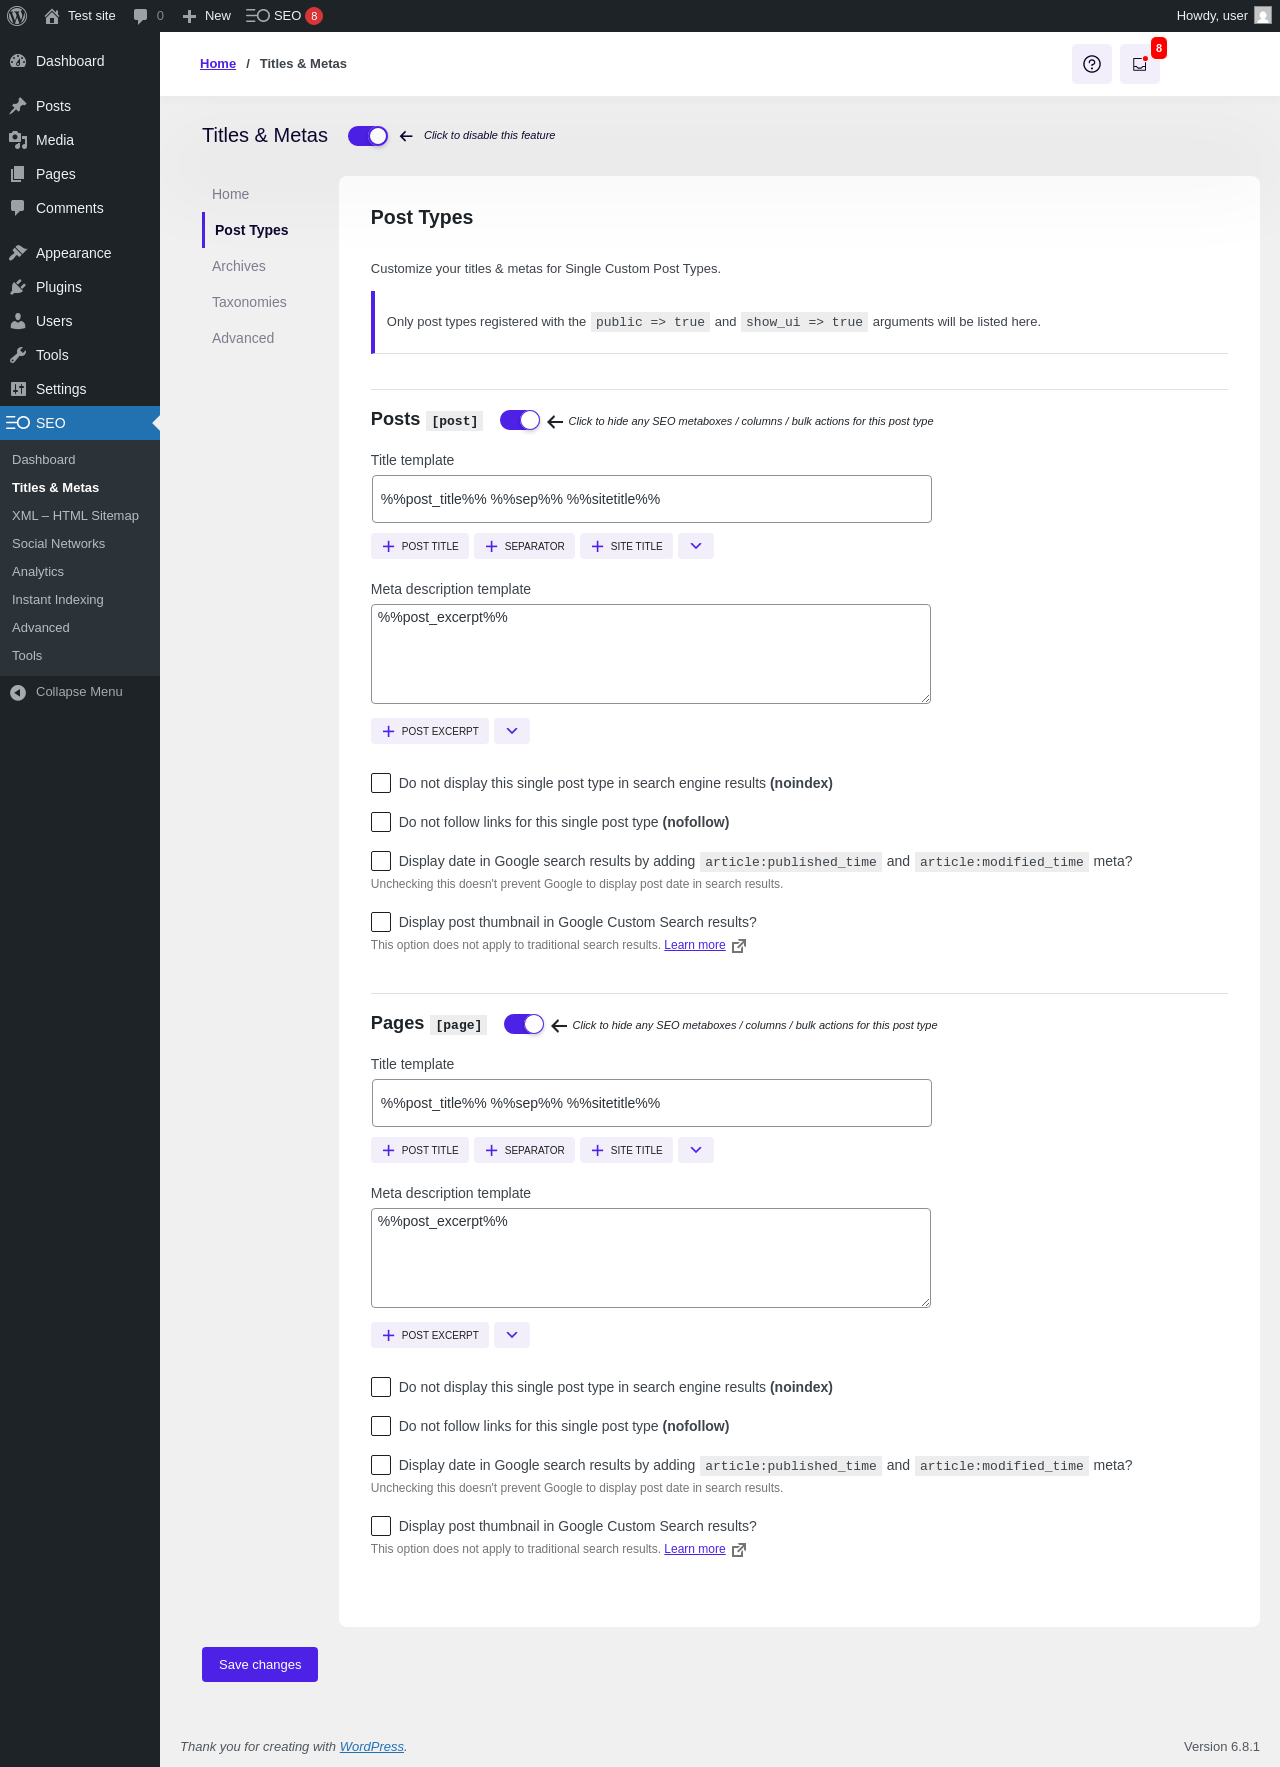
Task: Check noindex checkbox for Posts
Action: pyautogui.click(x=381, y=783)
